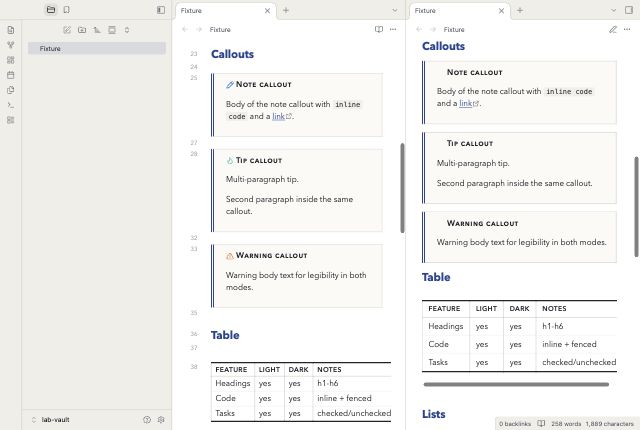Click the Headings cell in editor table
640x430 pixels.
(x=233, y=383)
